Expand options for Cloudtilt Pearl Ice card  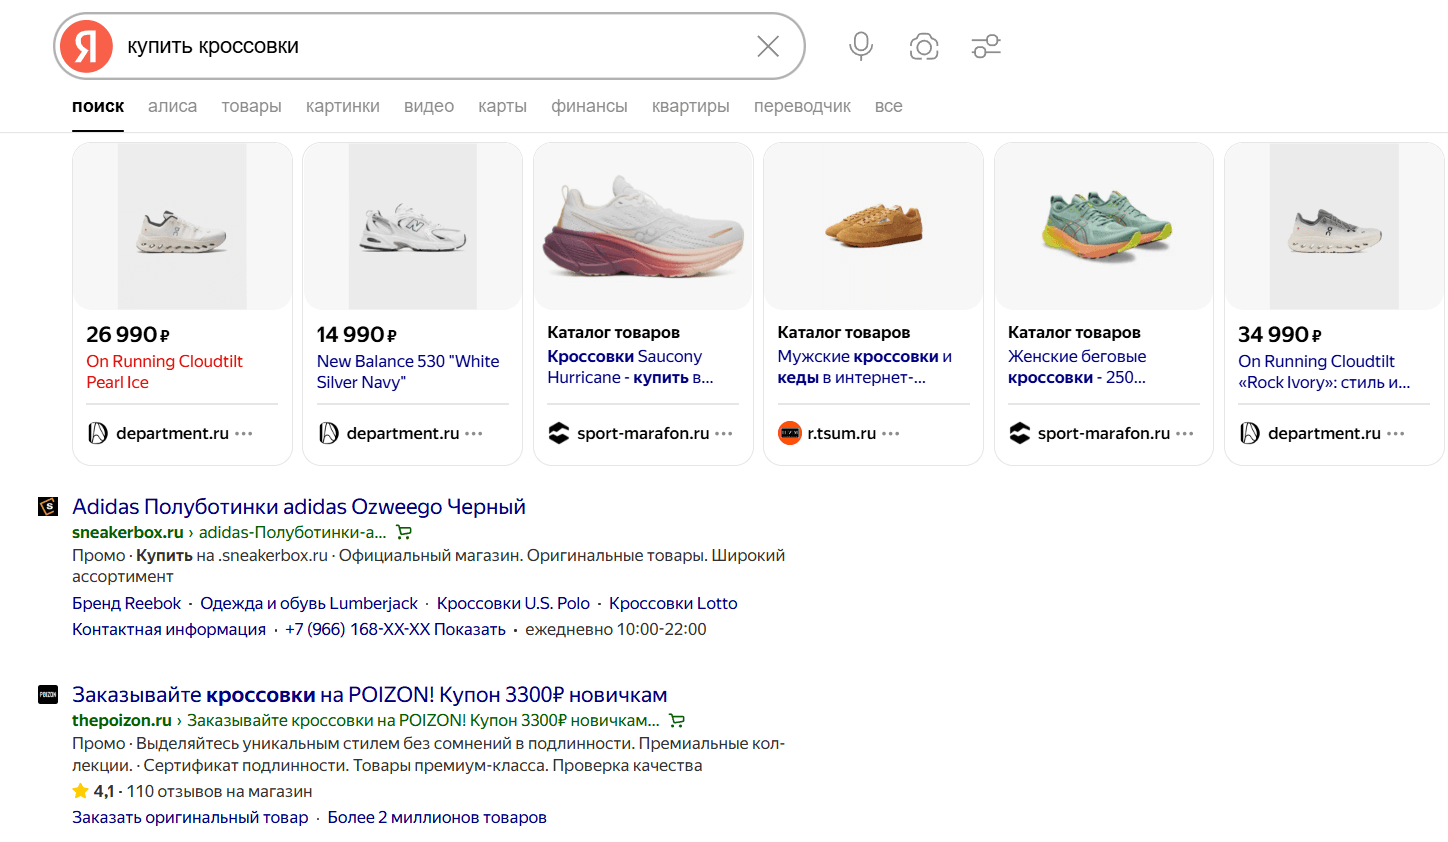click(x=244, y=433)
